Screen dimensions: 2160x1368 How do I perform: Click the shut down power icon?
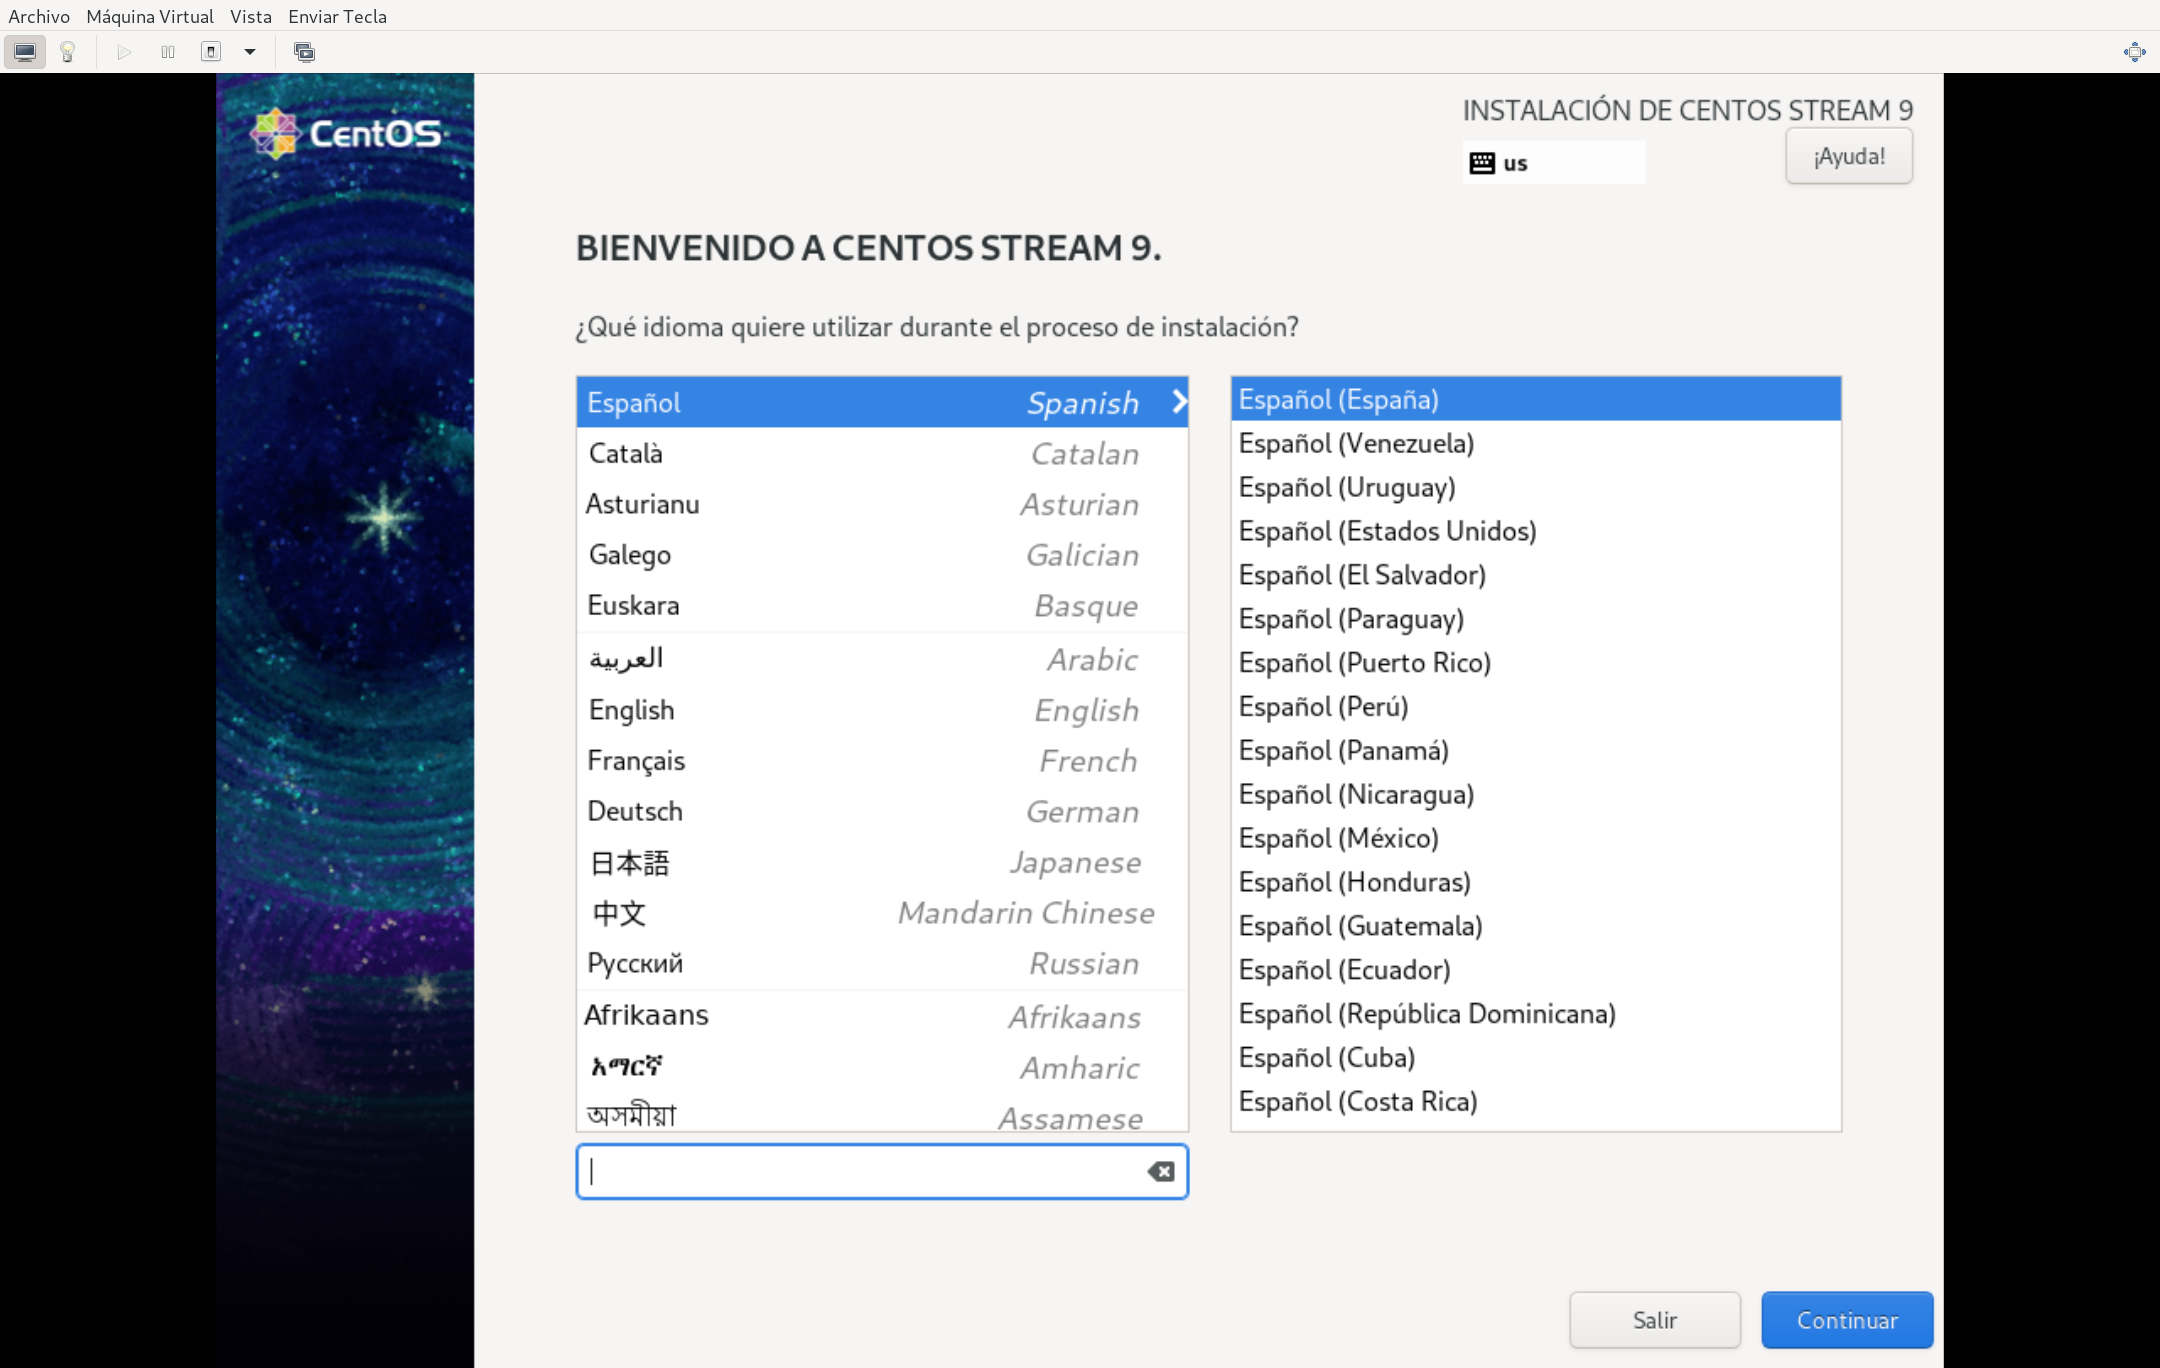pos(211,52)
